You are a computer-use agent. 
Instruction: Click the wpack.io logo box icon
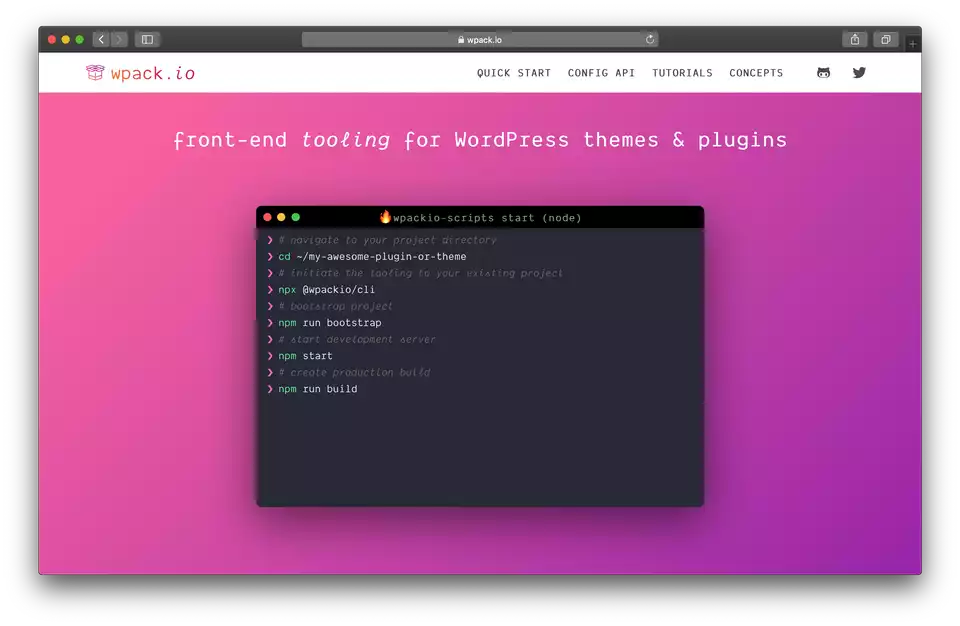click(95, 72)
